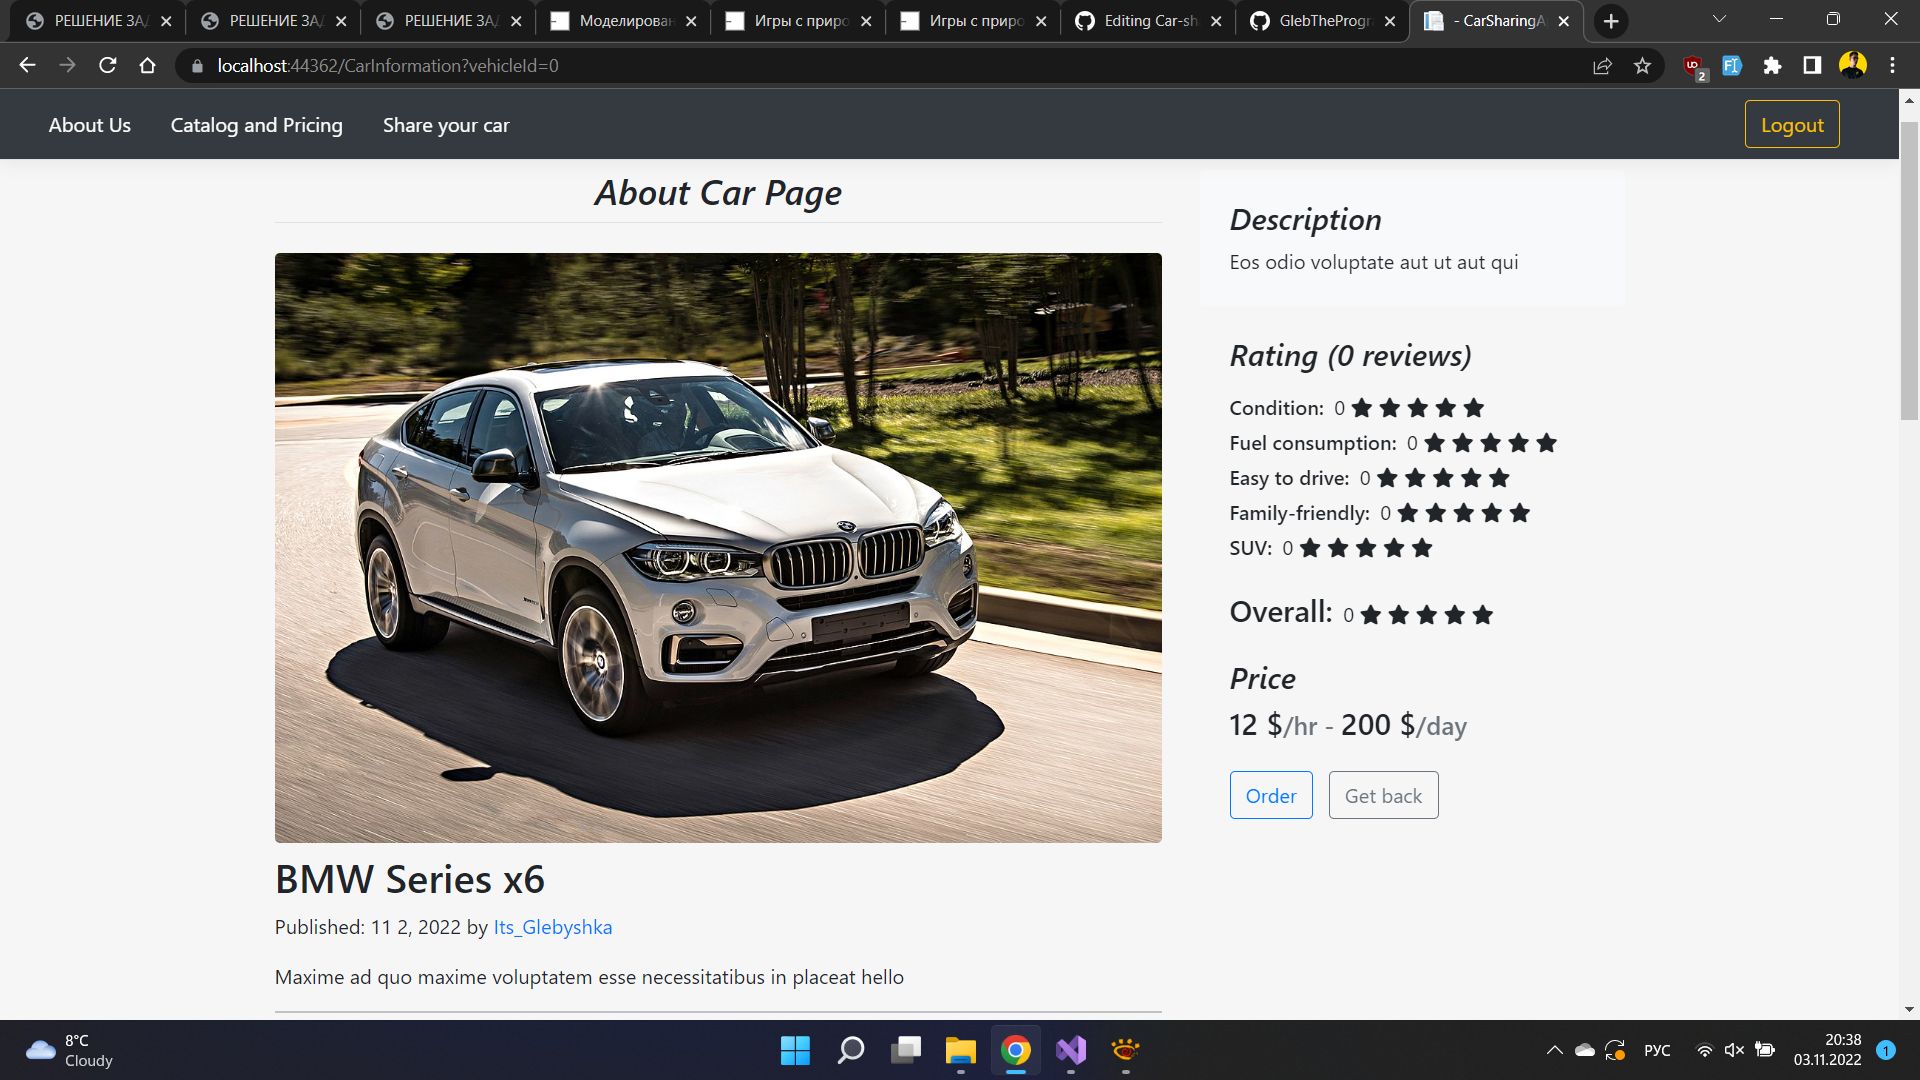Image resolution: width=1920 pixels, height=1080 pixels.
Task: Reload the page with the refresh icon
Action: tap(108, 66)
